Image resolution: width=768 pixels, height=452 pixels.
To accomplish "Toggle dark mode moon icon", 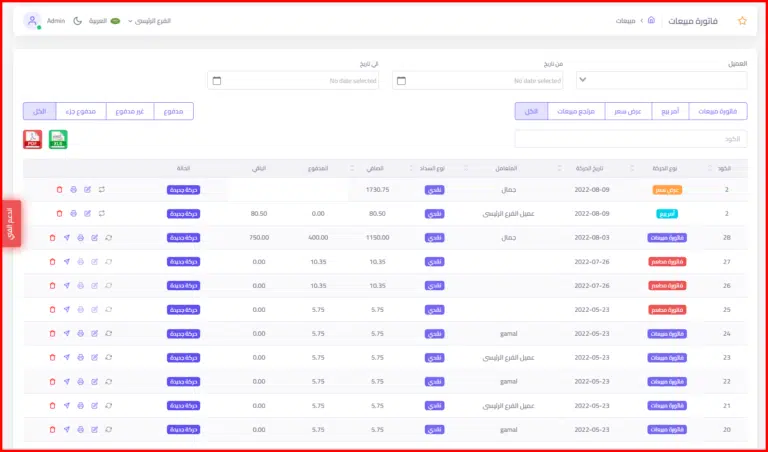I will 78,20.
